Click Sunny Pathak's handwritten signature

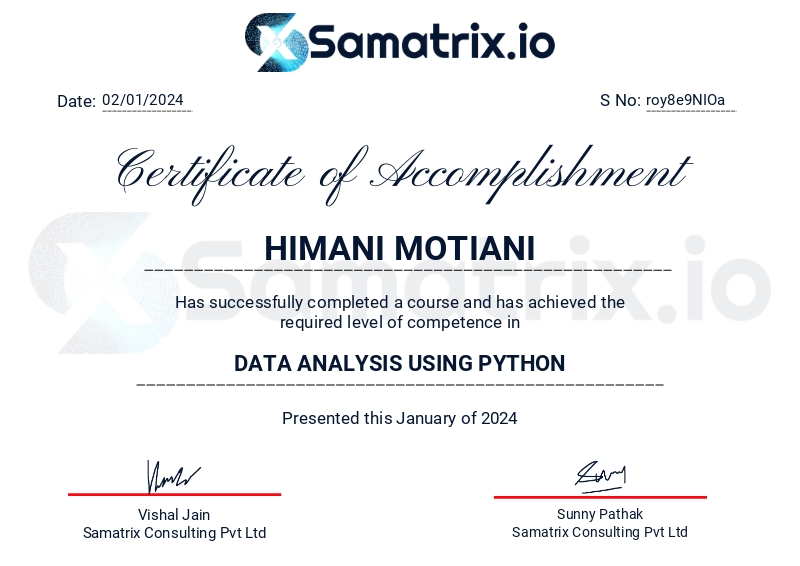(600, 476)
